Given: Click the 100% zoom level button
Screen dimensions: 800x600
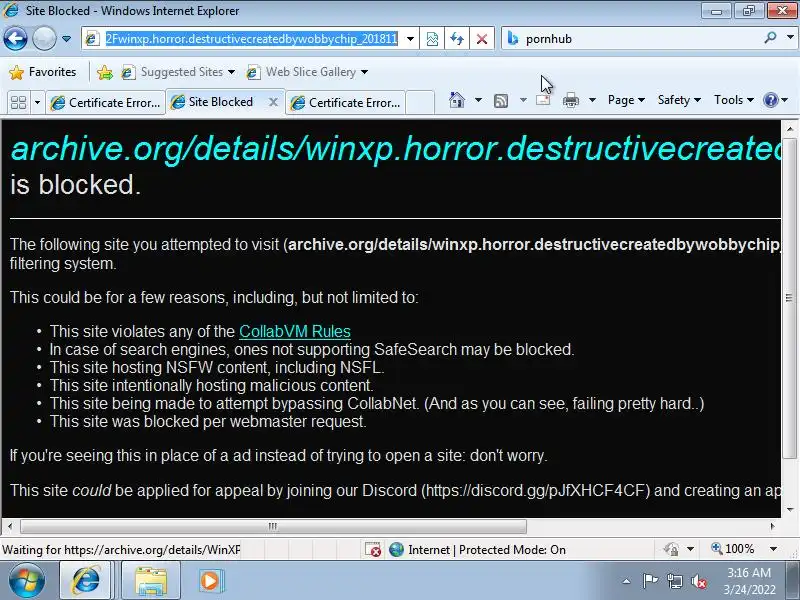Looking at the screenshot, I should click(x=733, y=549).
